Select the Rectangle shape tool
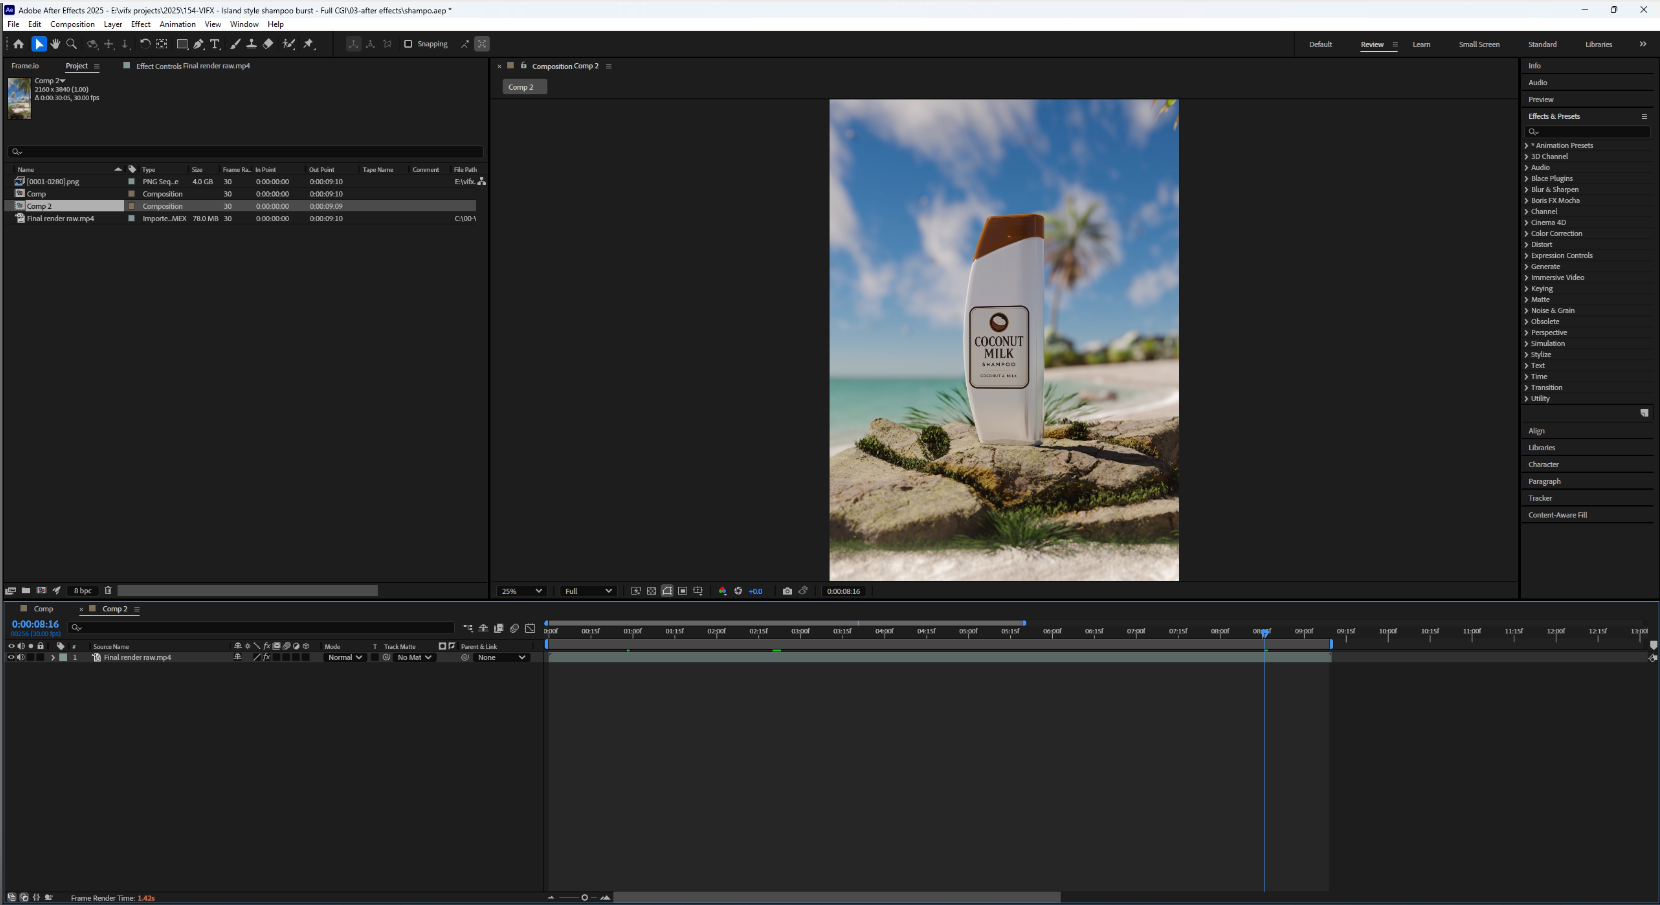Viewport: 1660px width, 905px height. [182, 44]
